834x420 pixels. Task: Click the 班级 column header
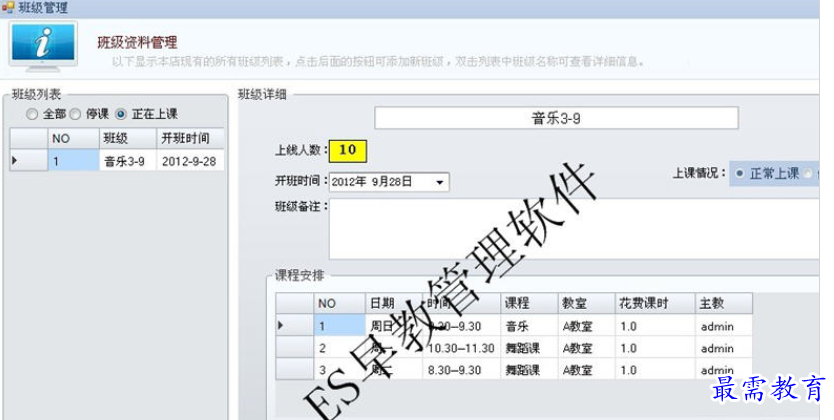(x=128, y=138)
